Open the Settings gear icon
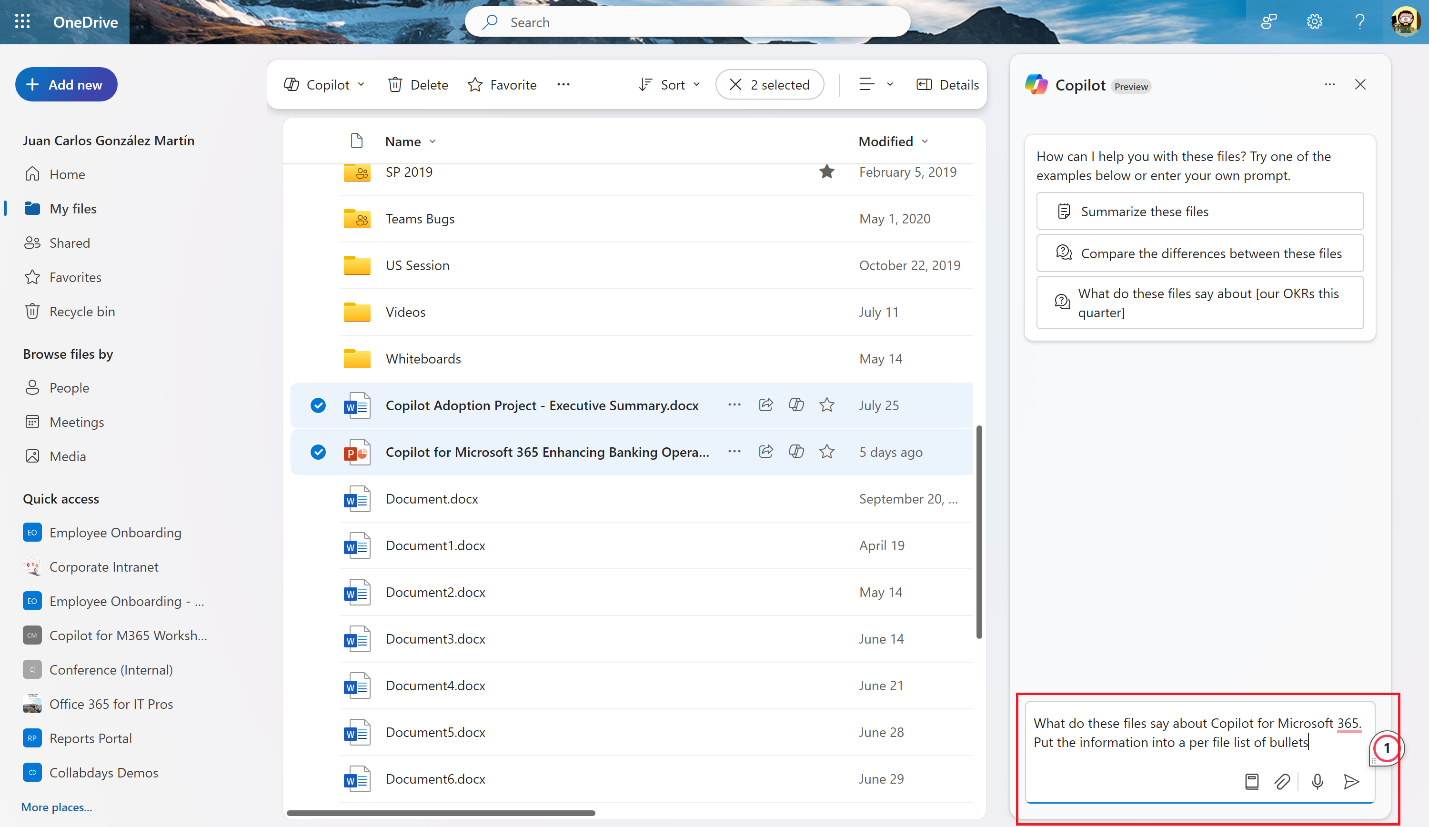 click(x=1314, y=21)
